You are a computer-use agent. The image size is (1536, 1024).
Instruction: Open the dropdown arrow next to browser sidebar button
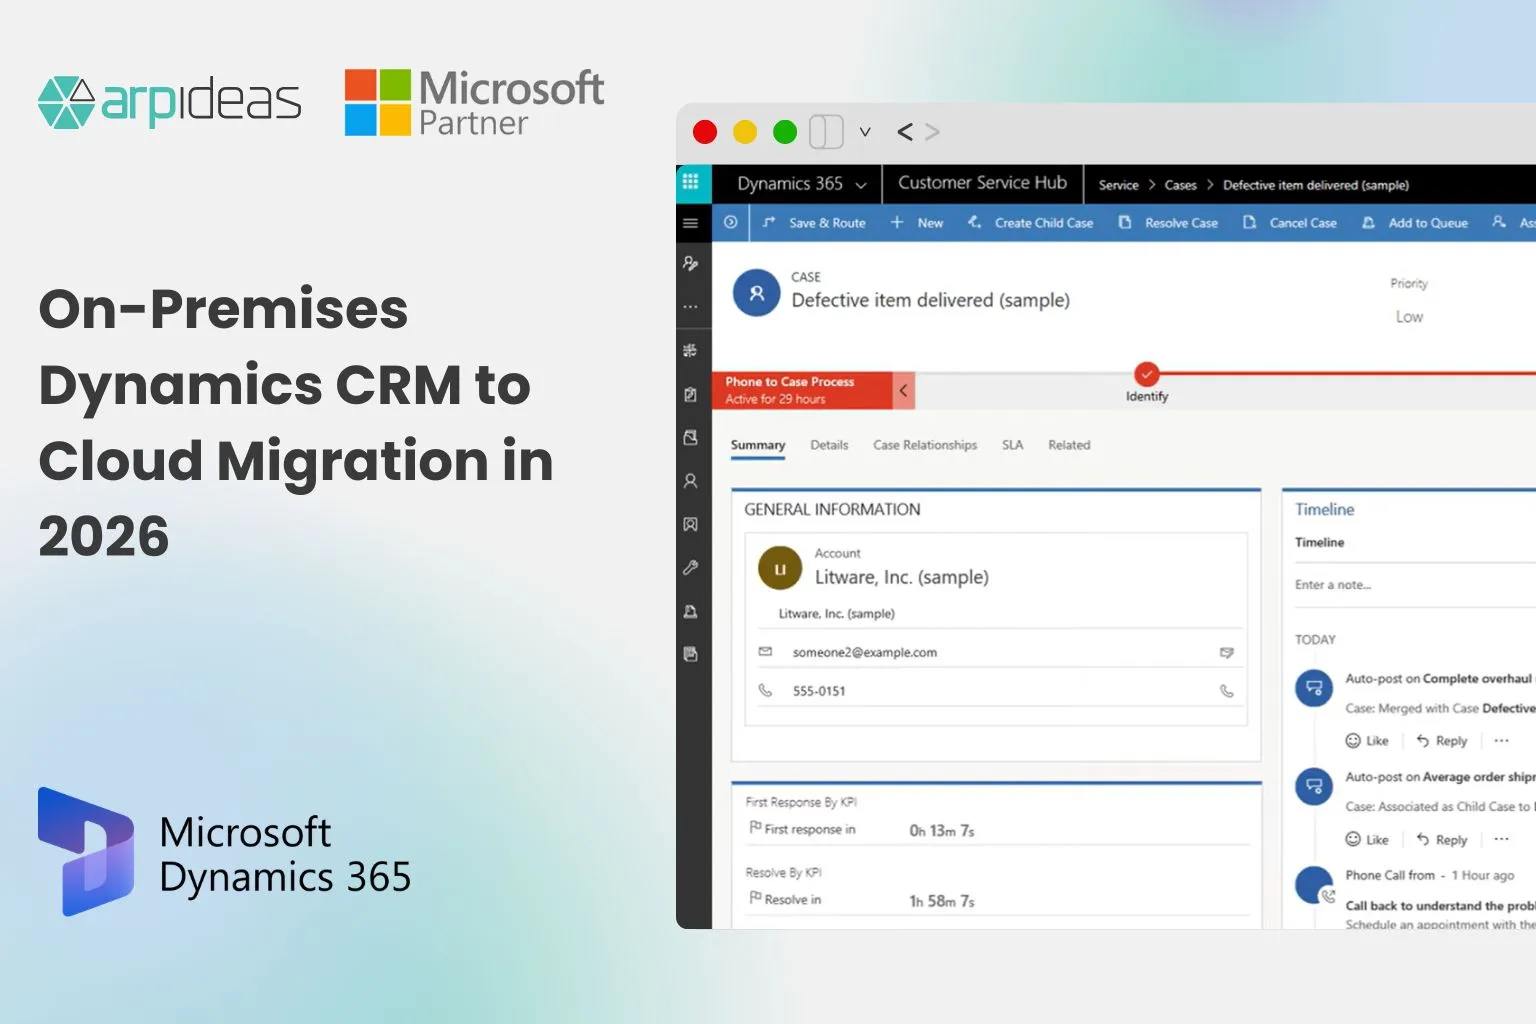point(865,132)
